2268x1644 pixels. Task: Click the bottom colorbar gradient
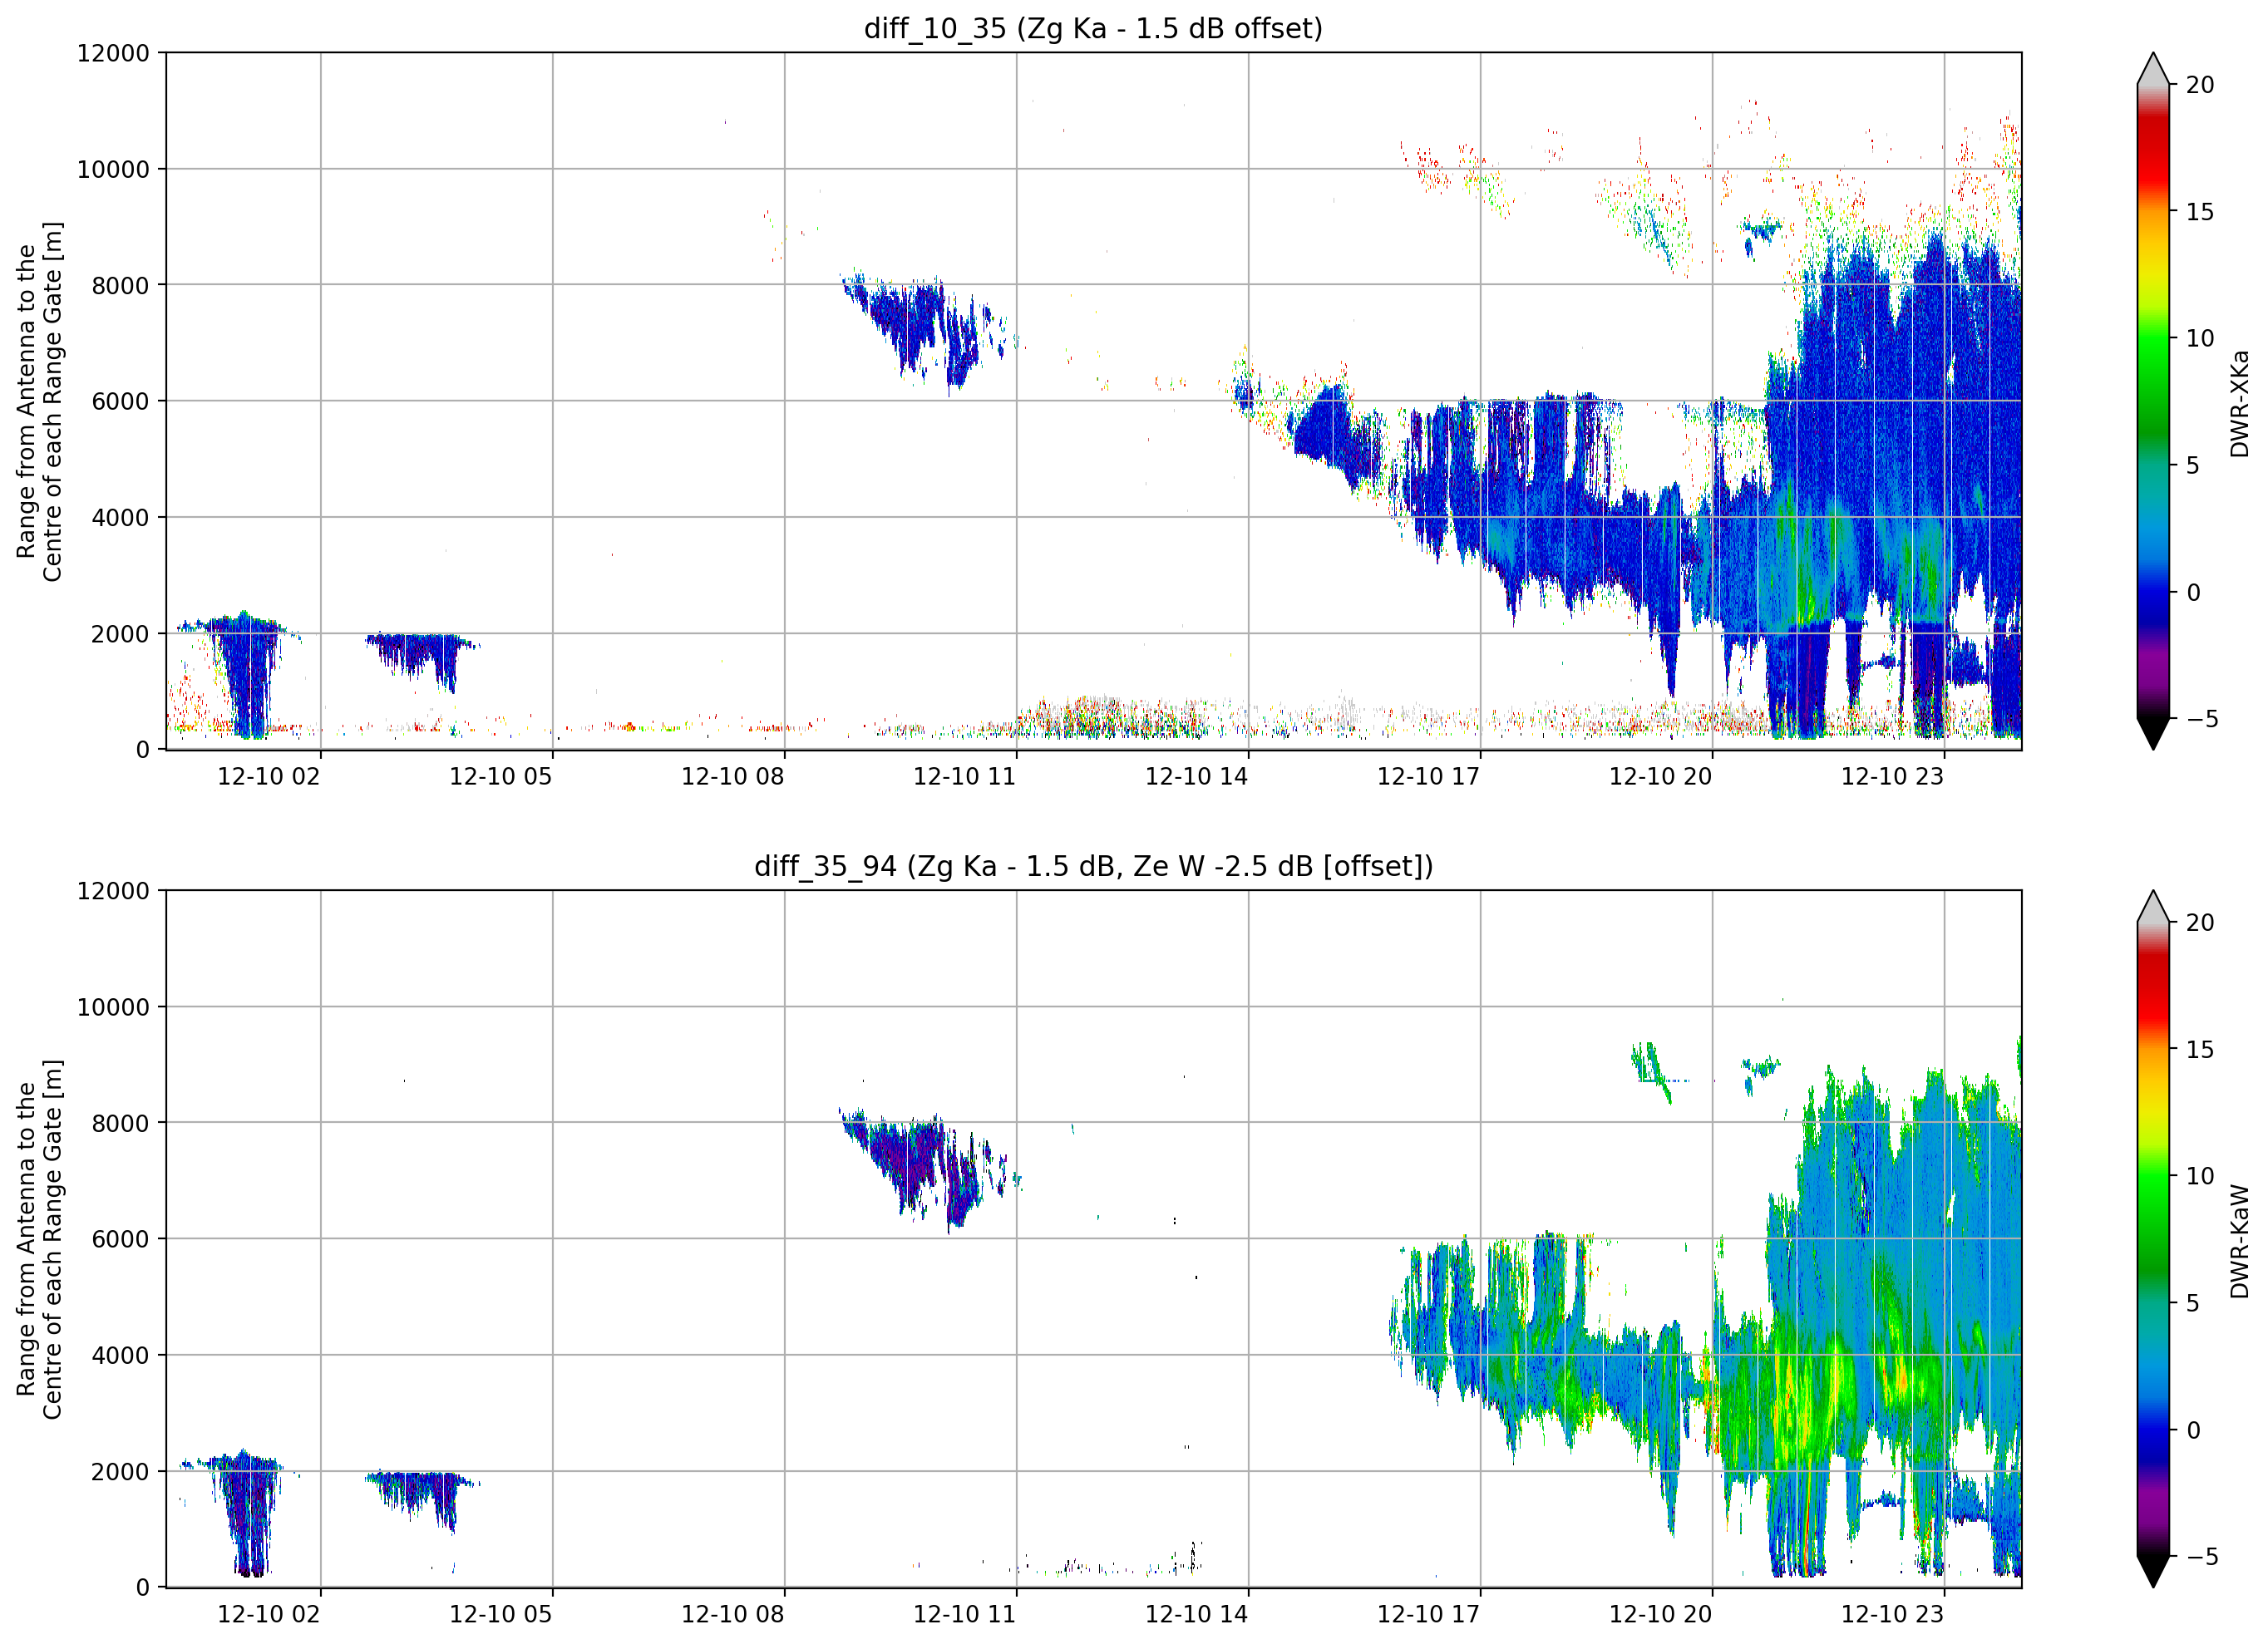point(2153,1239)
